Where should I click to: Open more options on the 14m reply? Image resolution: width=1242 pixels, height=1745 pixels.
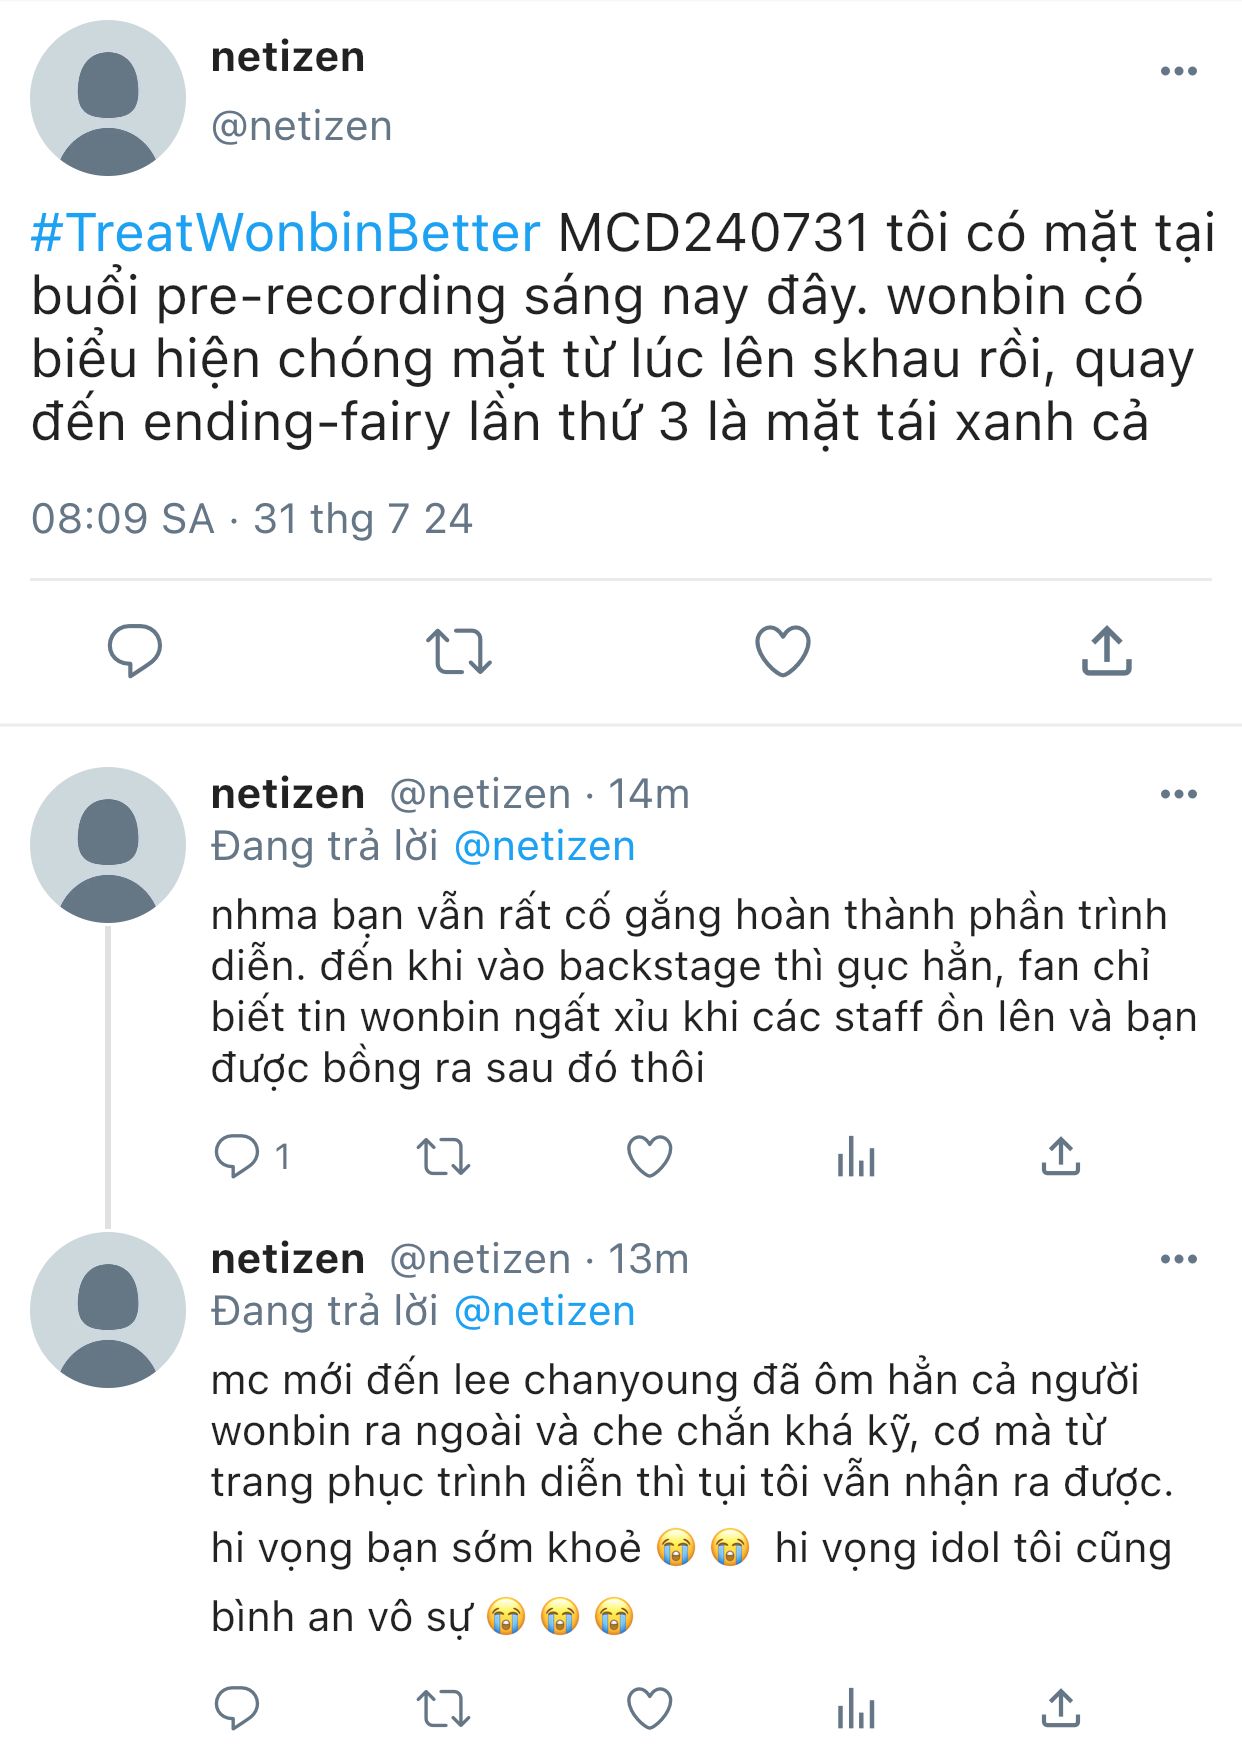1178,794
